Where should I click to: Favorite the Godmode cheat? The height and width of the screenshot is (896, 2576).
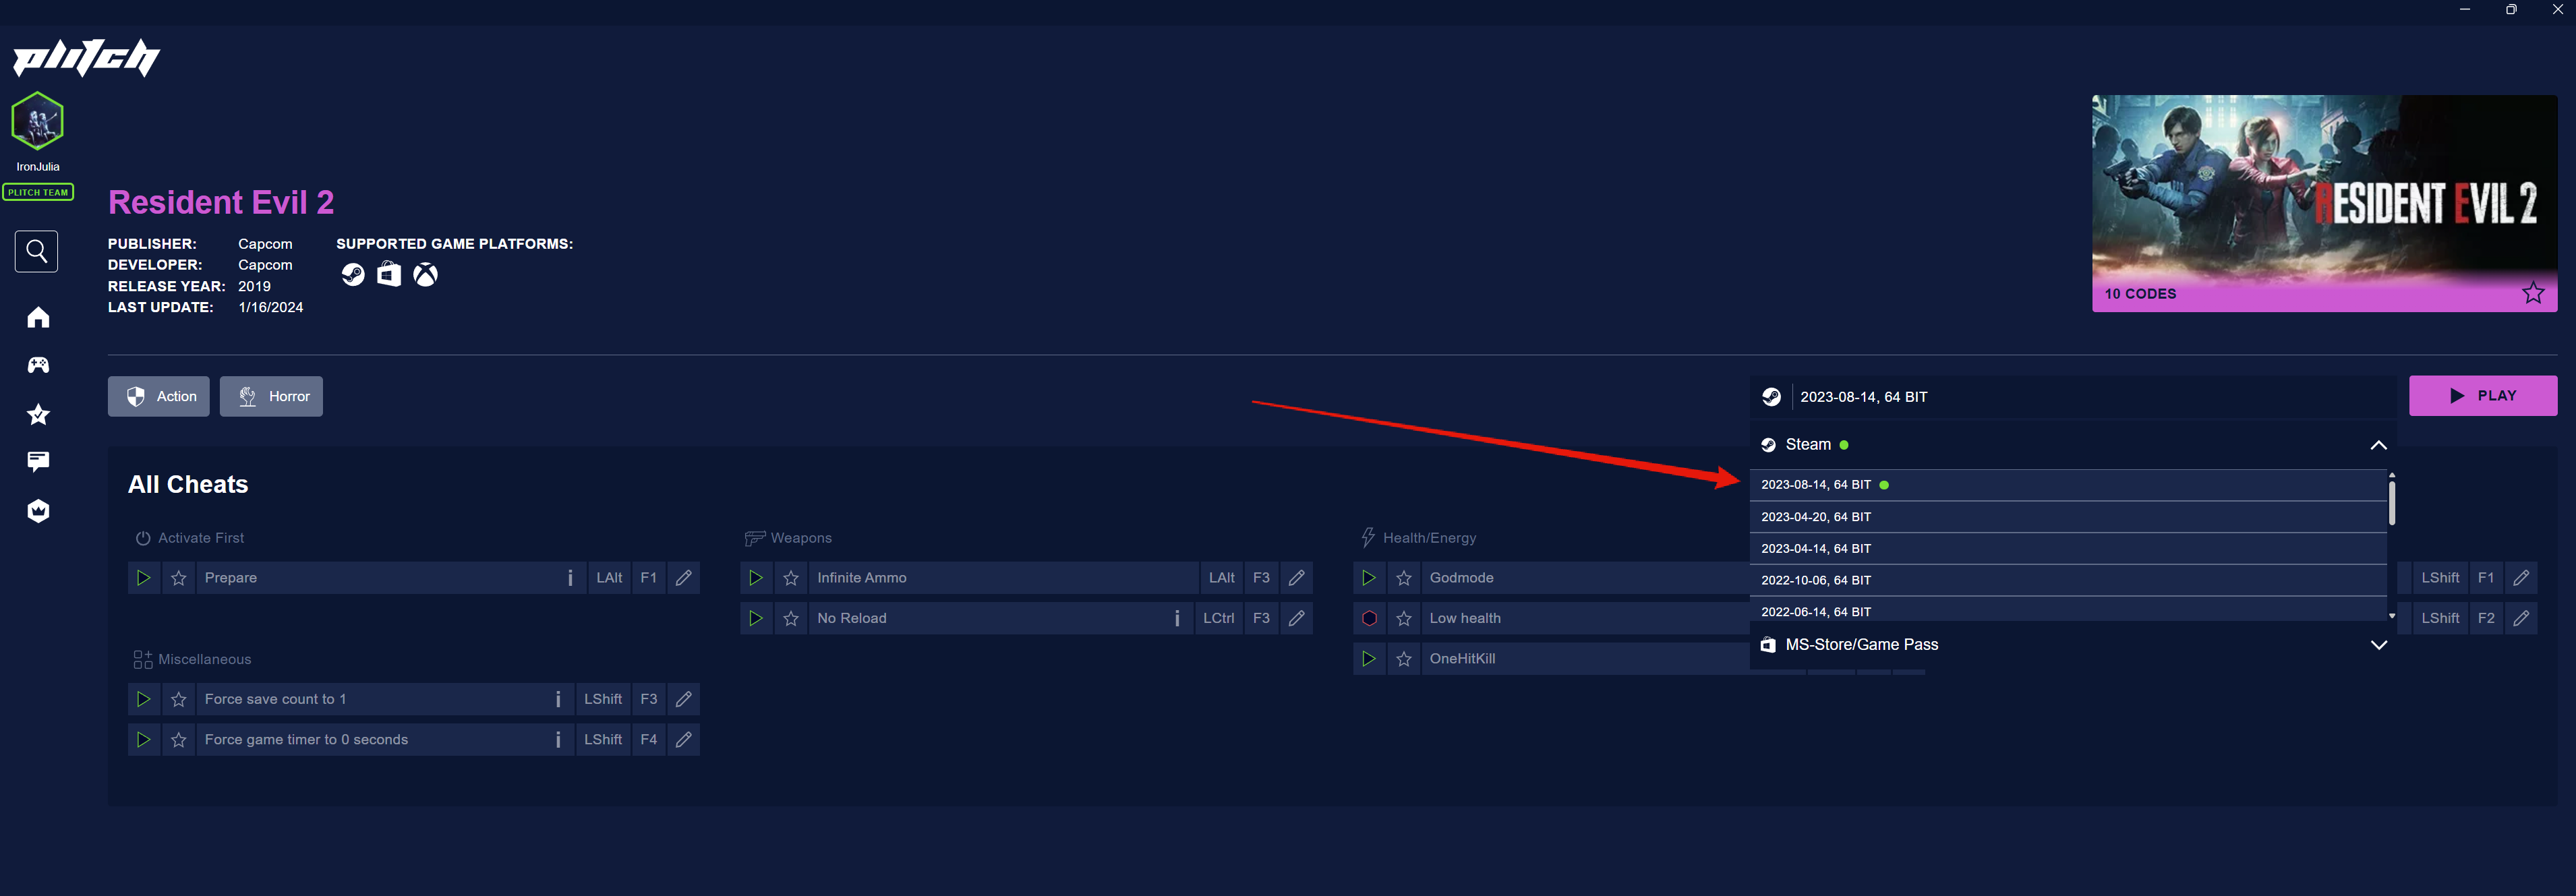1404,578
